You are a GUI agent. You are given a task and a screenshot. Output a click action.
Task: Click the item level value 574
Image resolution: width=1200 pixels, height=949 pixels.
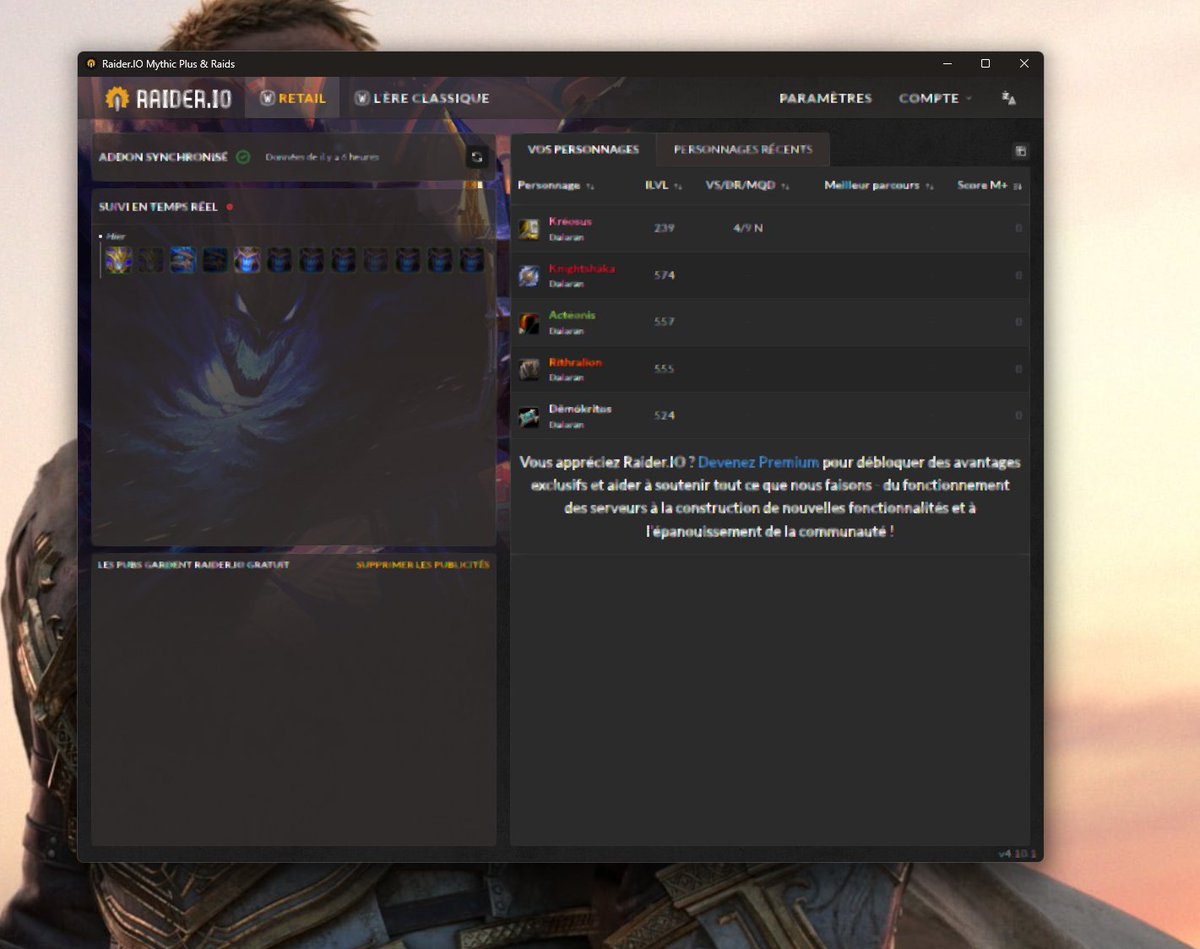click(664, 275)
